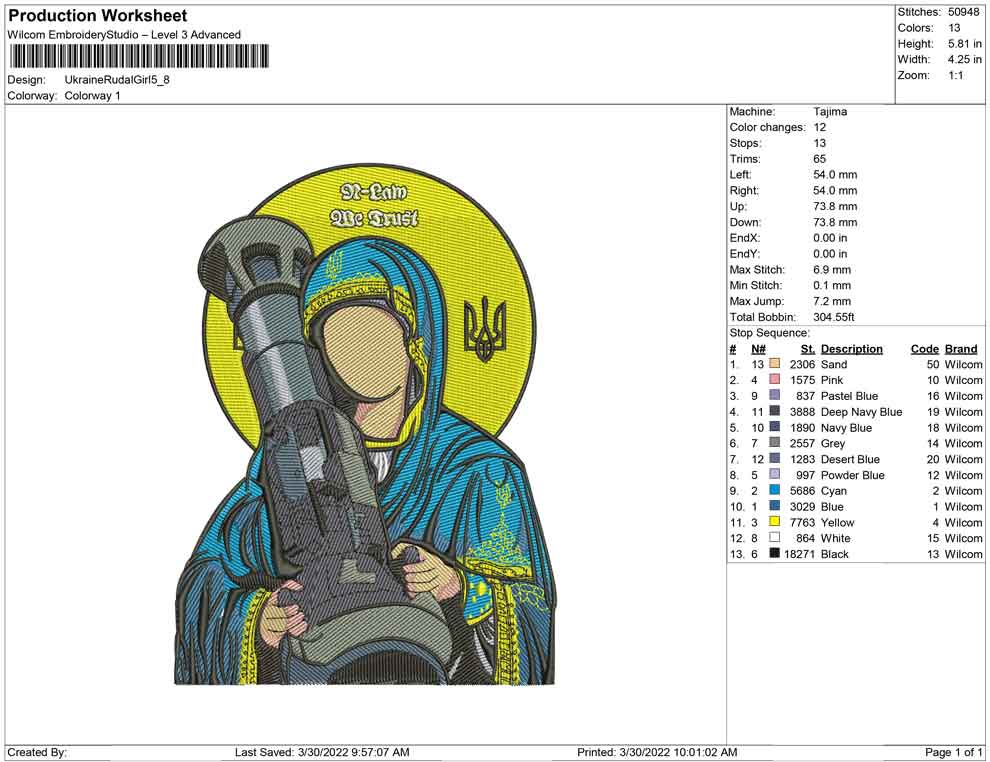Click the Grey color swatch
Image resolution: width=990 pixels, height=762 pixels.
(x=775, y=443)
